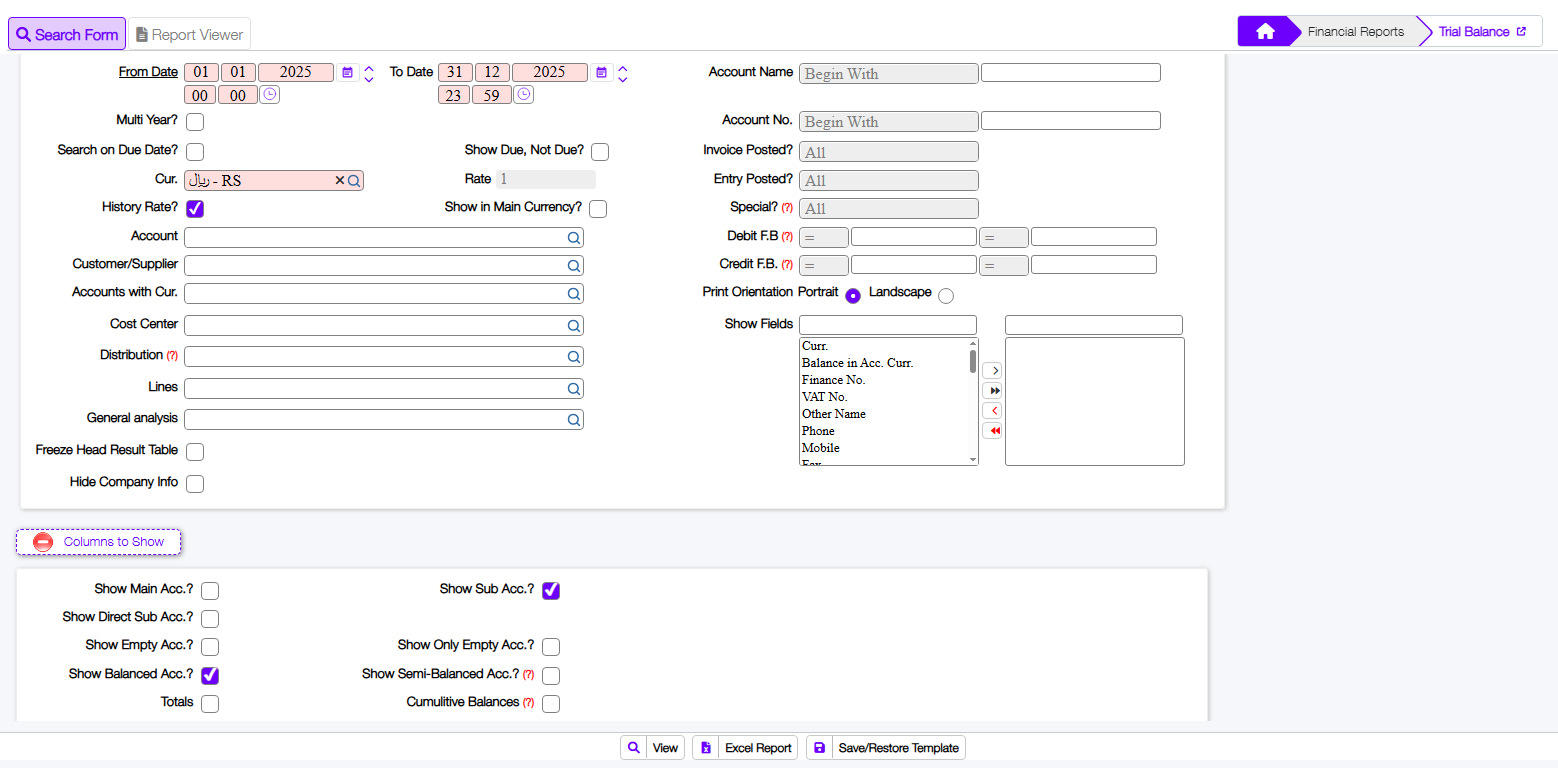Clear the Cur. currency field with X

(x=339, y=181)
